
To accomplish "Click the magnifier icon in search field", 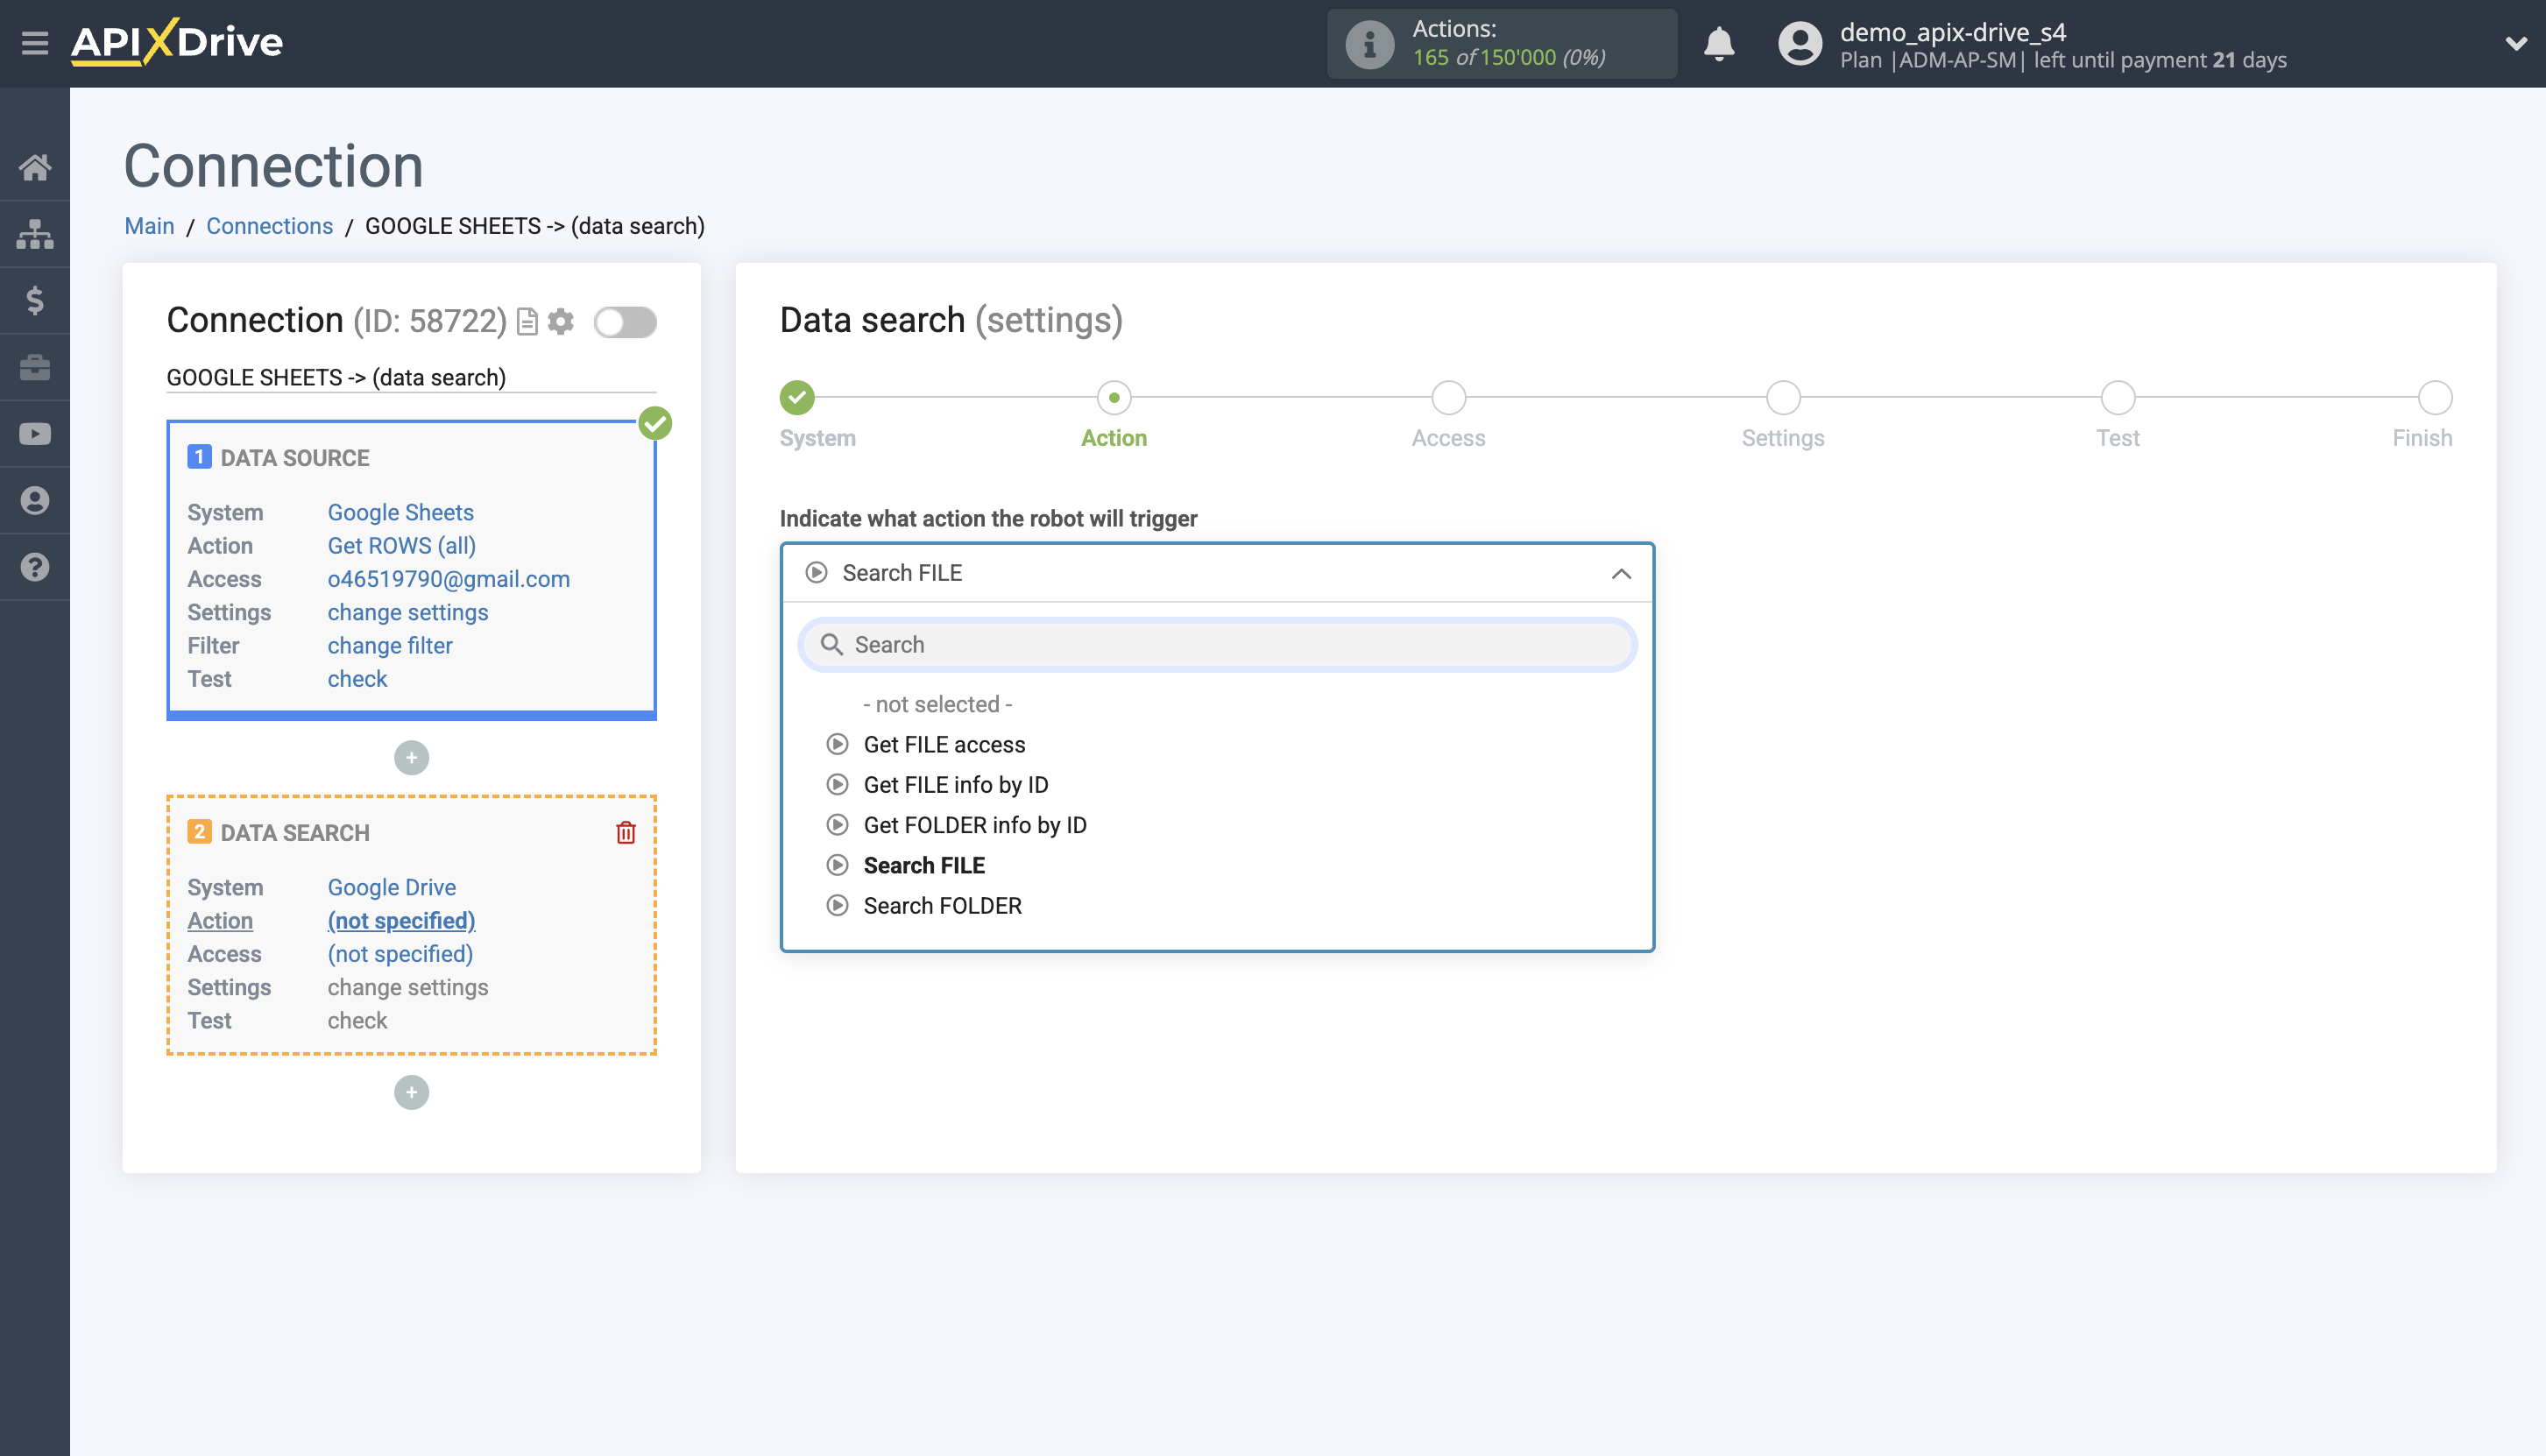I will tap(831, 645).
